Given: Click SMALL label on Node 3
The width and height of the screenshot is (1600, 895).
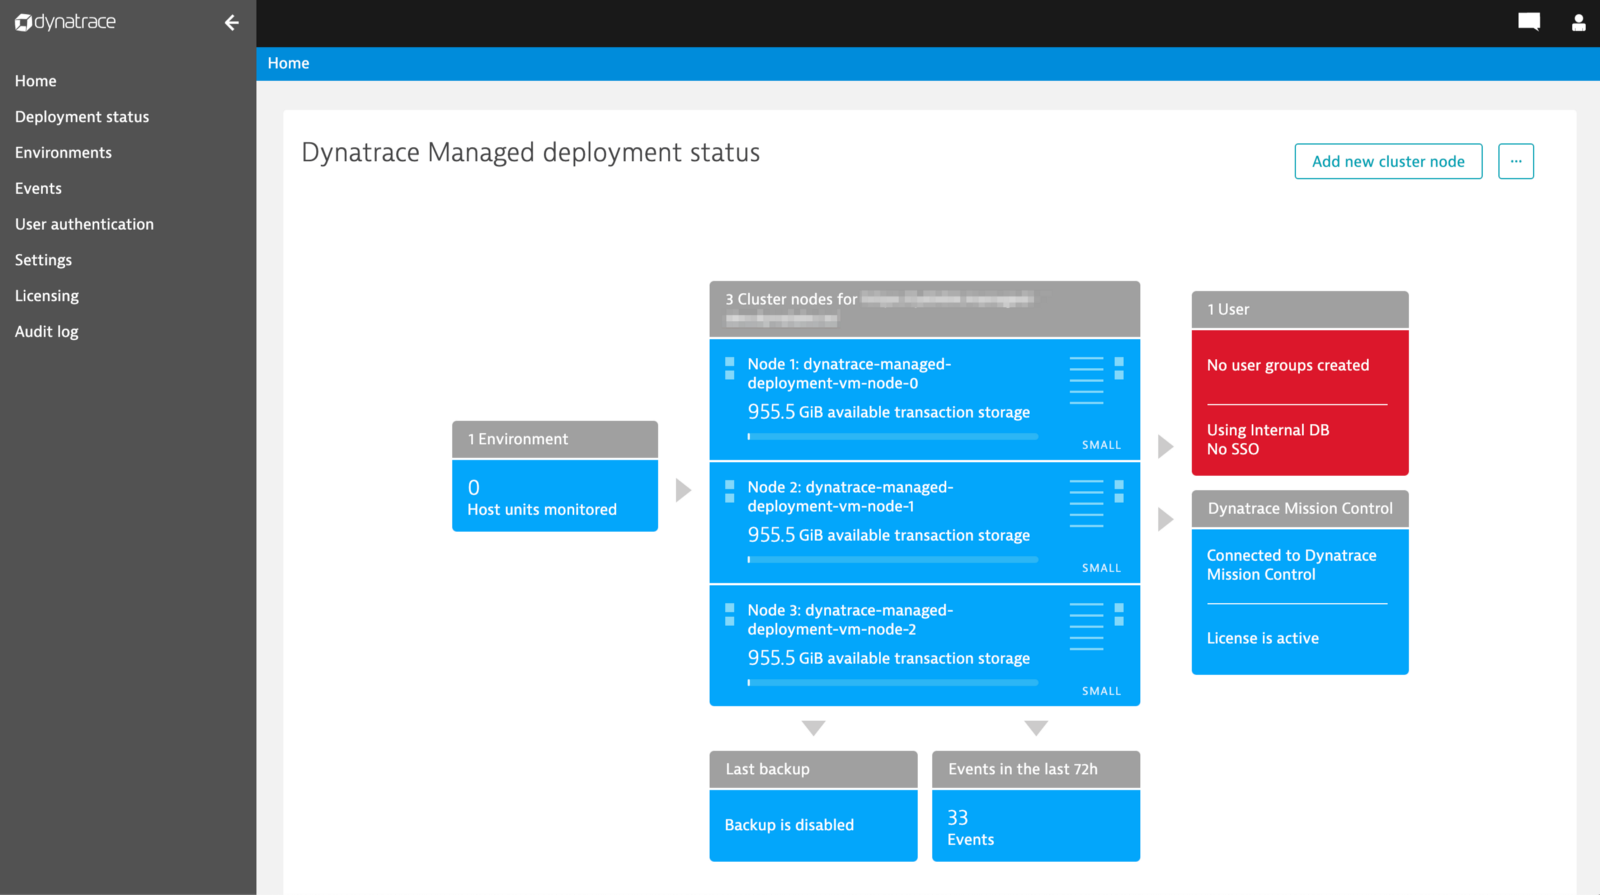Looking at the screenshot, I should (x=1101, y=691).
